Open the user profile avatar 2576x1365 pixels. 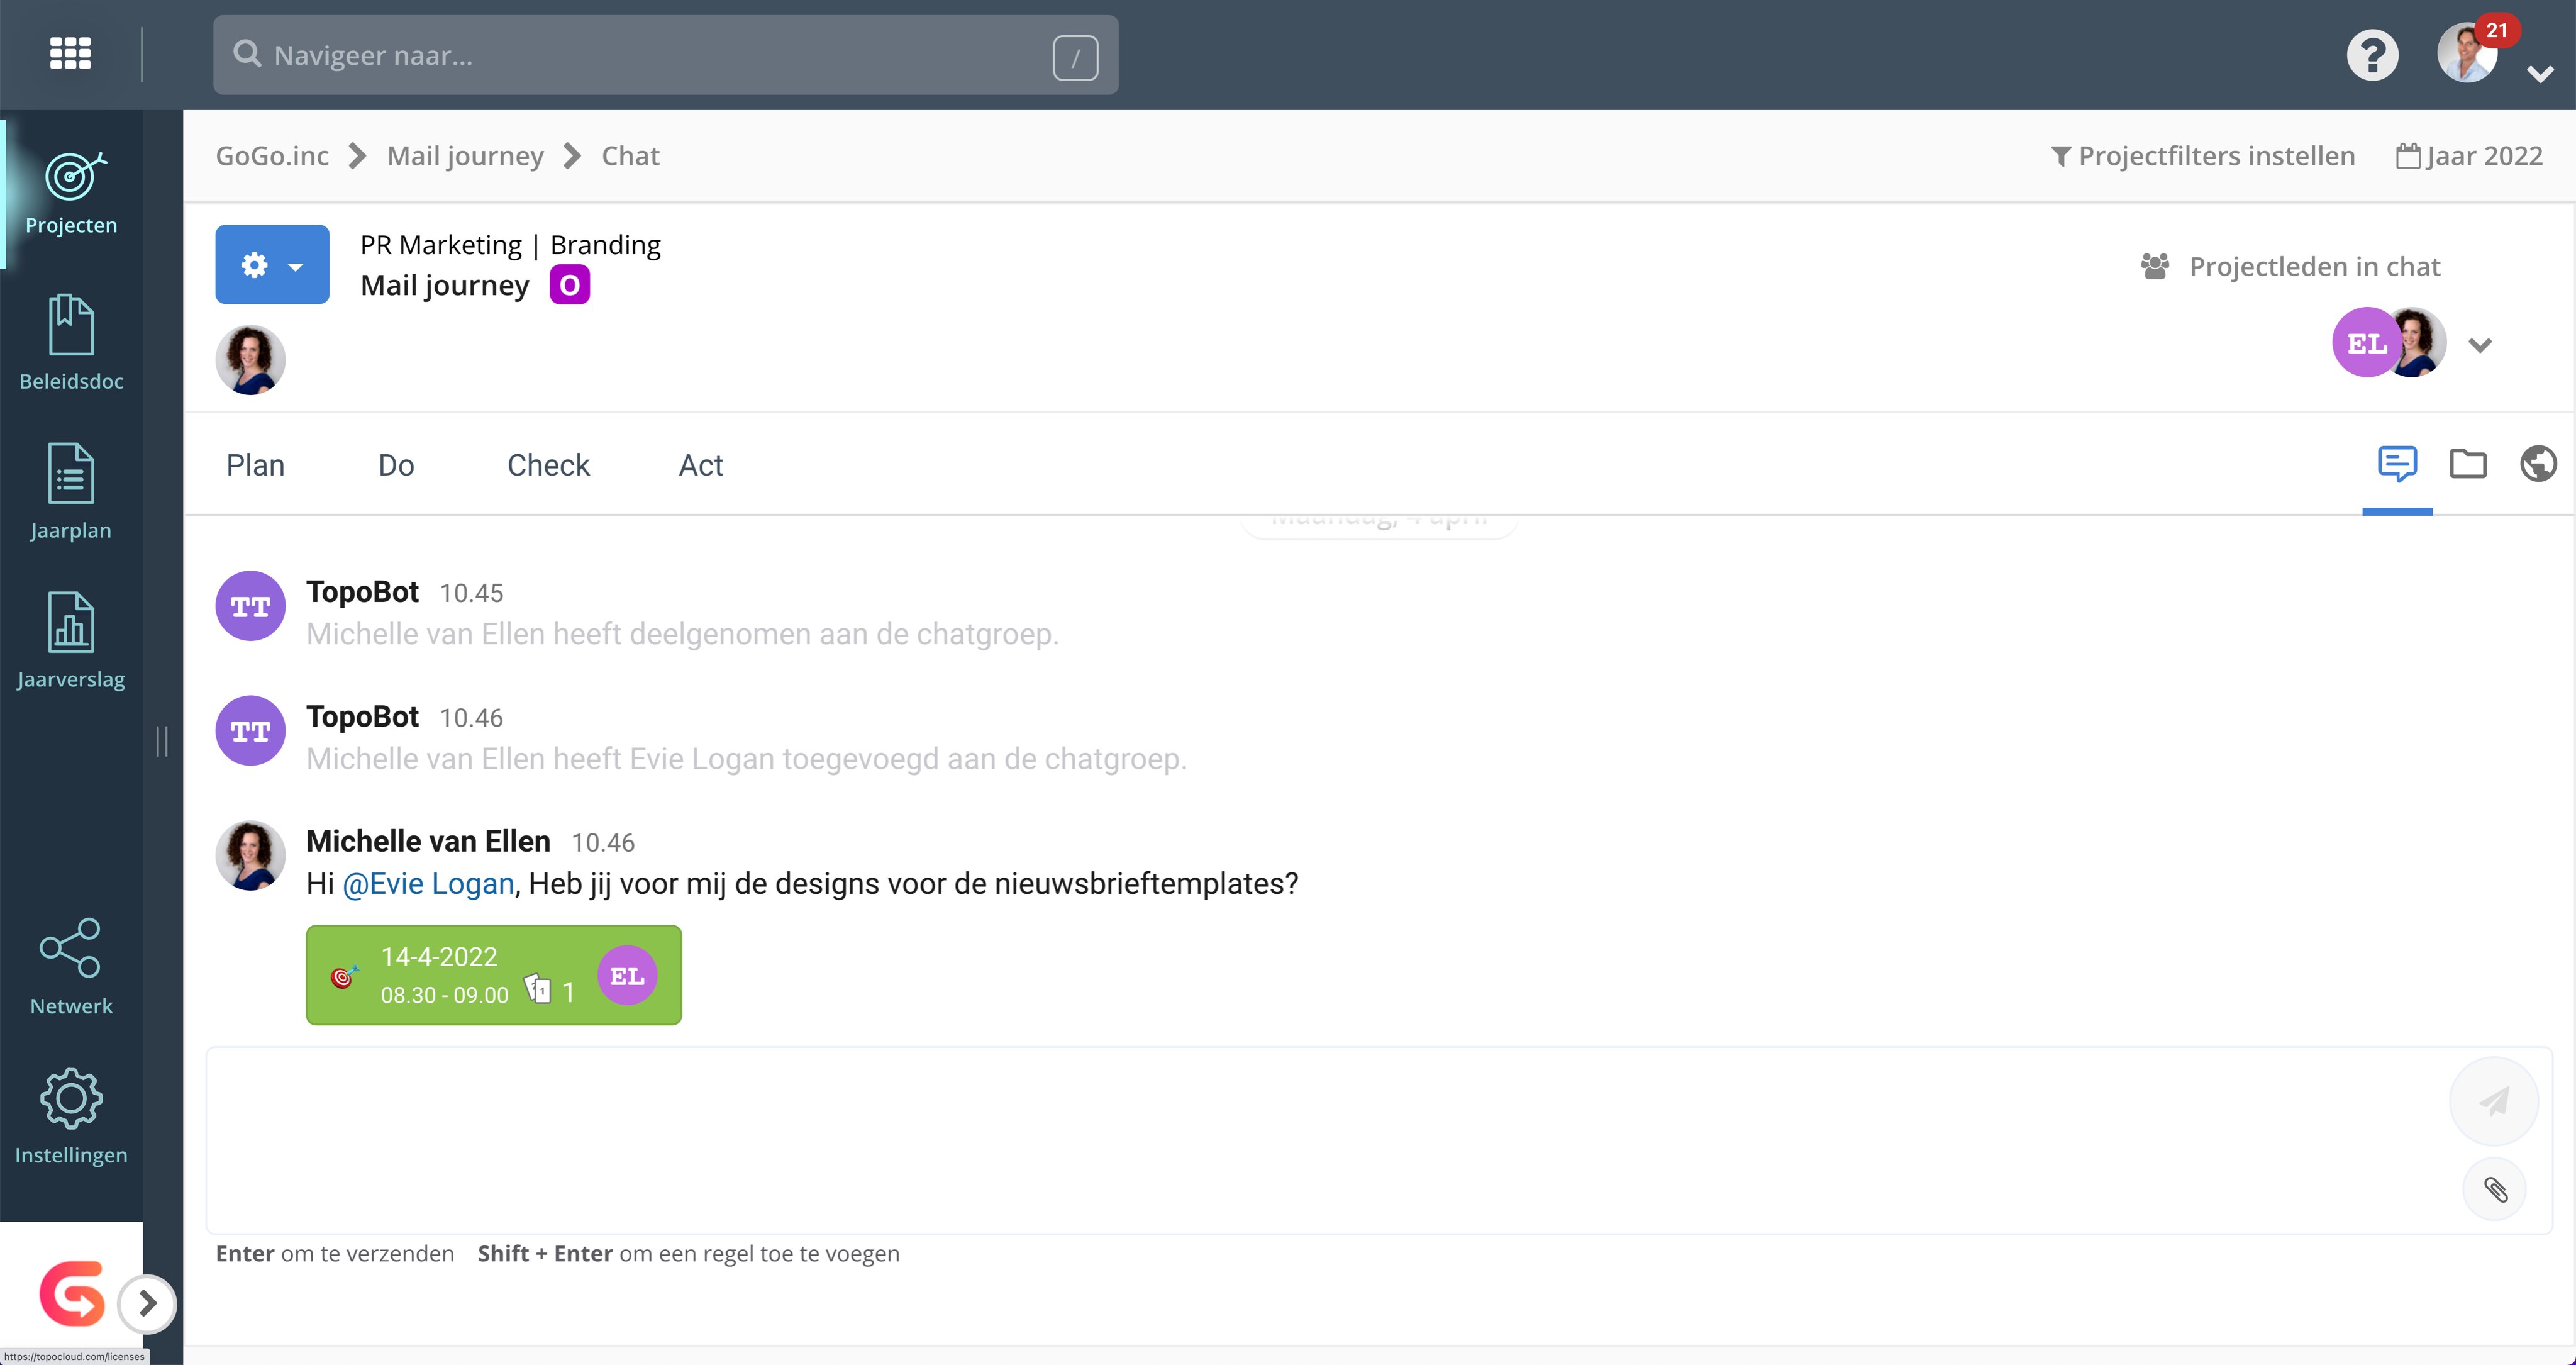[2466, 55]
